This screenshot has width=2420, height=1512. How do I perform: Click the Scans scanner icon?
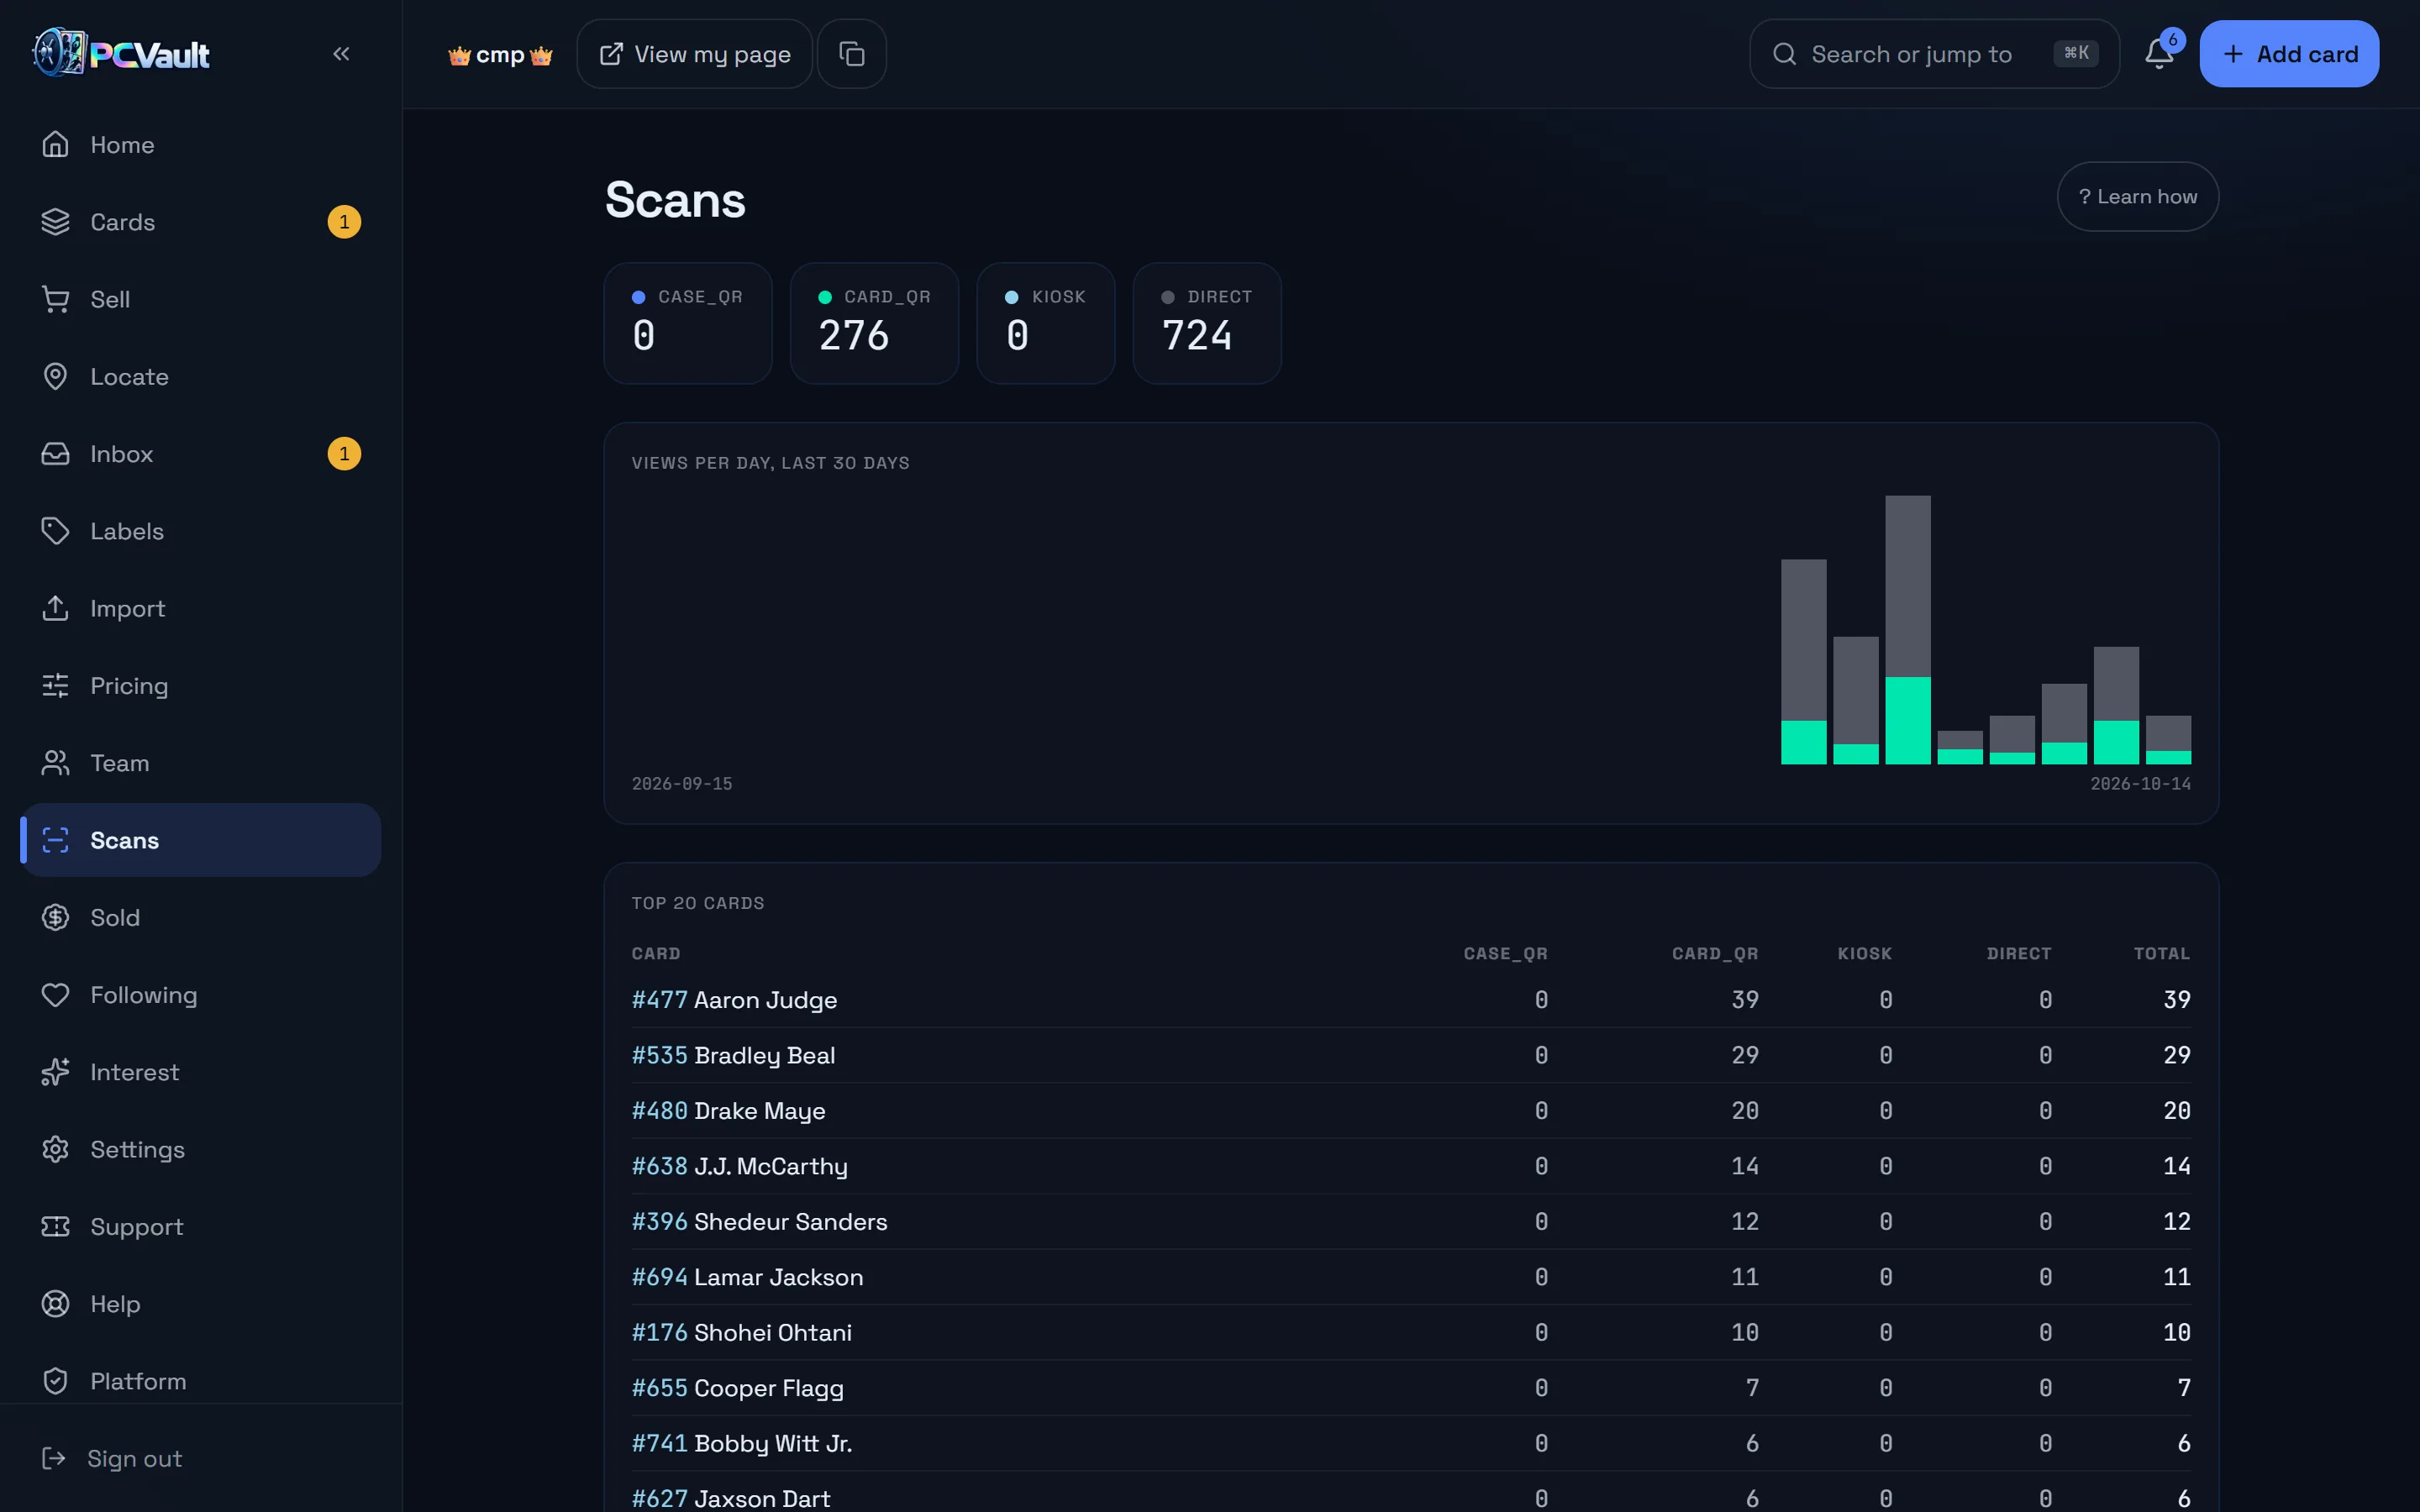[x=55, y=840]
